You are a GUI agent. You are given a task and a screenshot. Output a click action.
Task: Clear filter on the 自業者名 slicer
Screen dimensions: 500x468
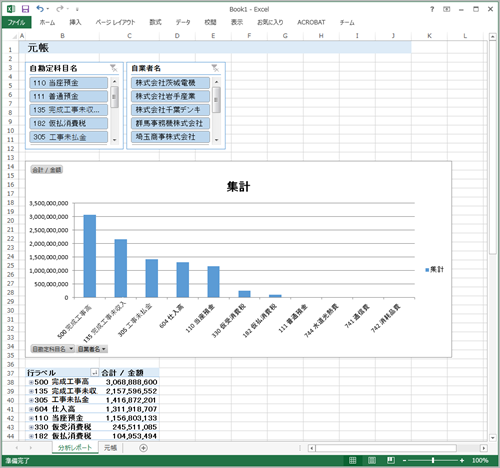point(216,68)
